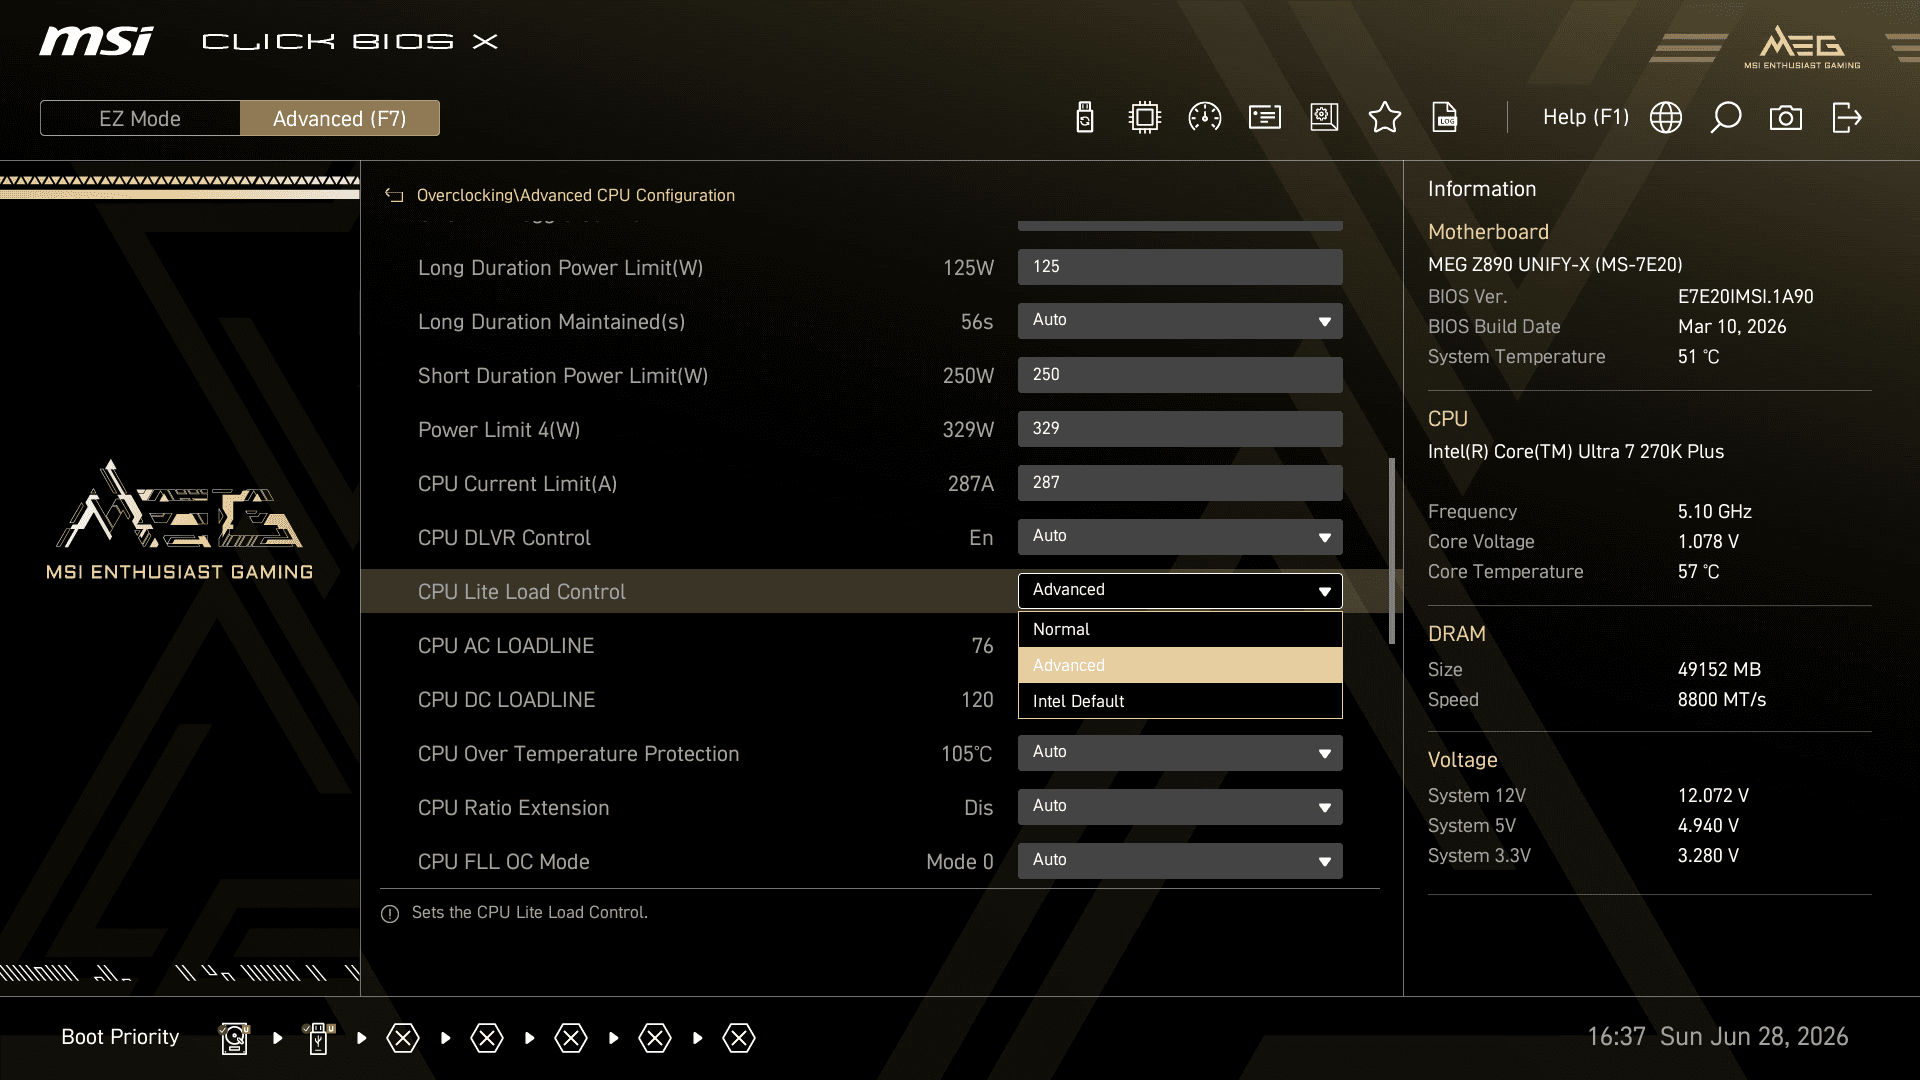The height and width of the screenshot is (1080, 1920).
Task: Click the CPU frequency value 5.10 GHz
Action: pyautogui.click(x=1715, y=512)
